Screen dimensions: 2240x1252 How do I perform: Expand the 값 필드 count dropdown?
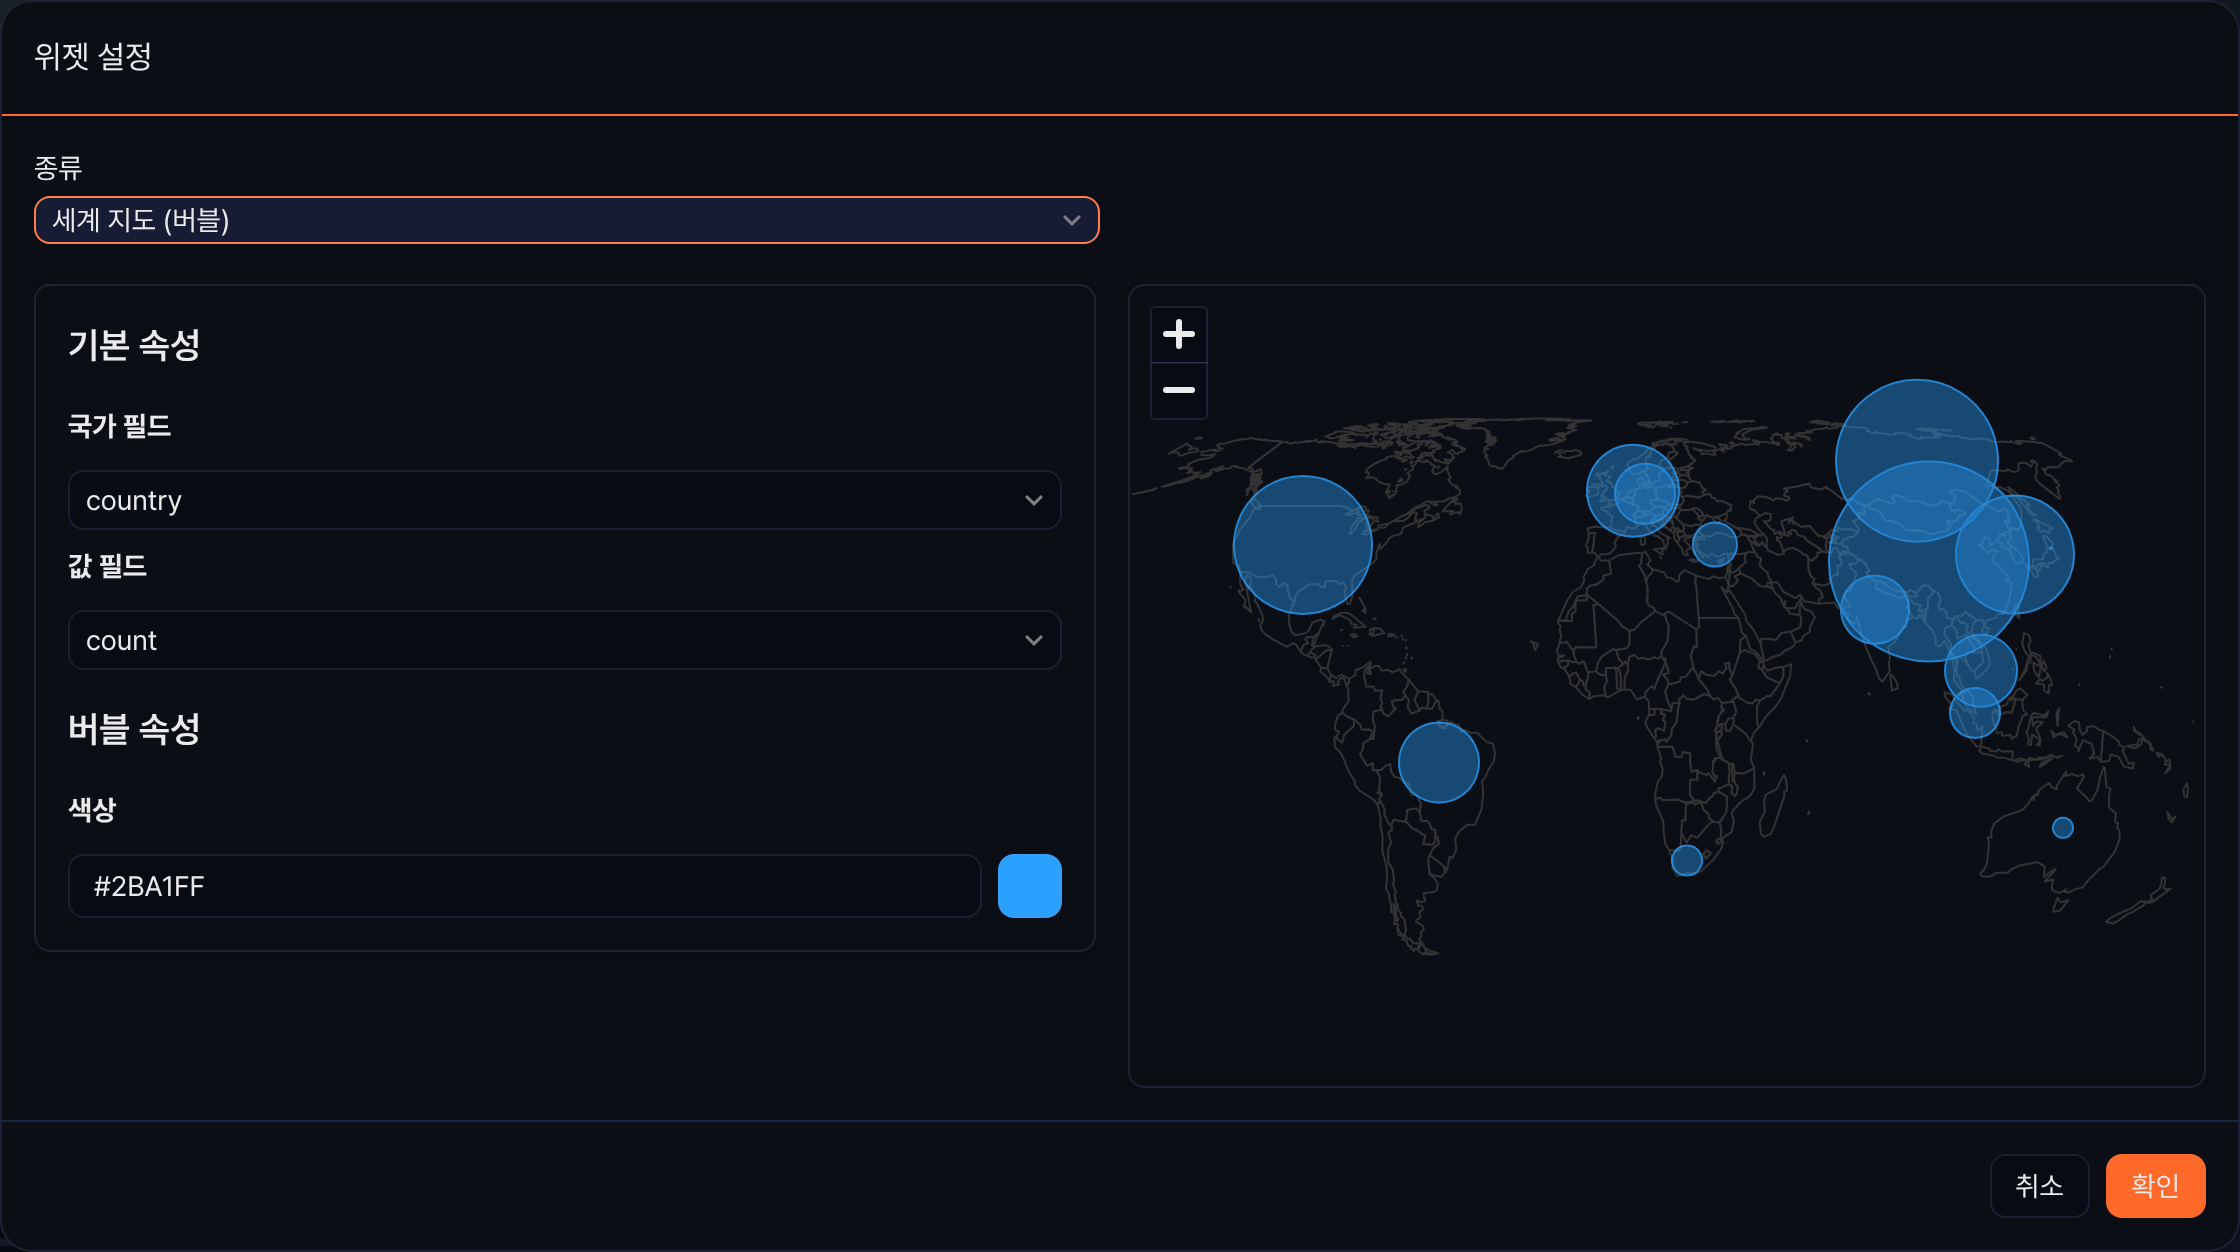click(x=564, y=640)
